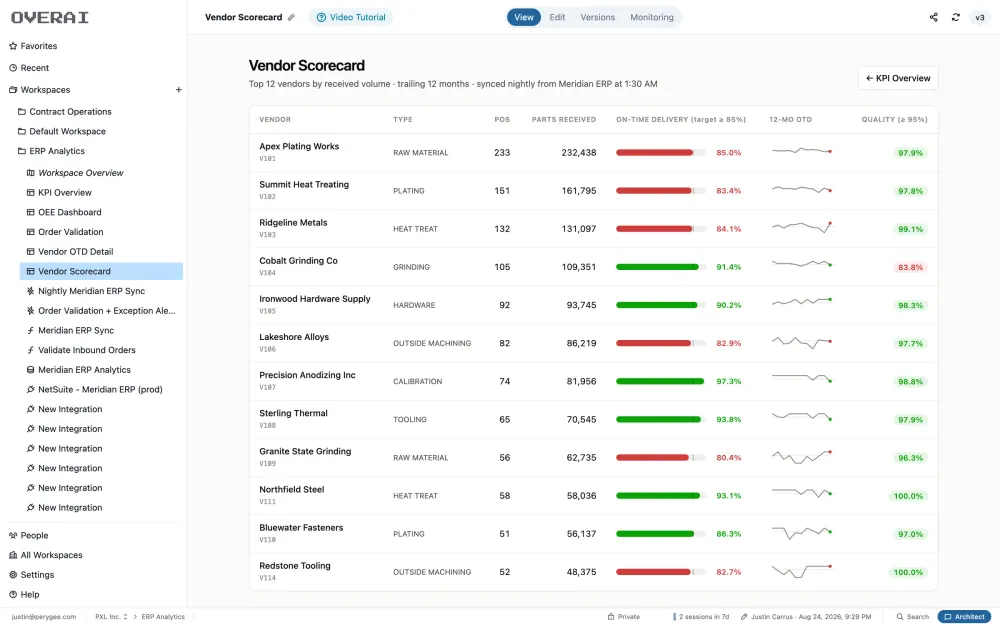The image size is (1000, 625).
Task: Click the QUALITY column header
Action: pos(894,120)
